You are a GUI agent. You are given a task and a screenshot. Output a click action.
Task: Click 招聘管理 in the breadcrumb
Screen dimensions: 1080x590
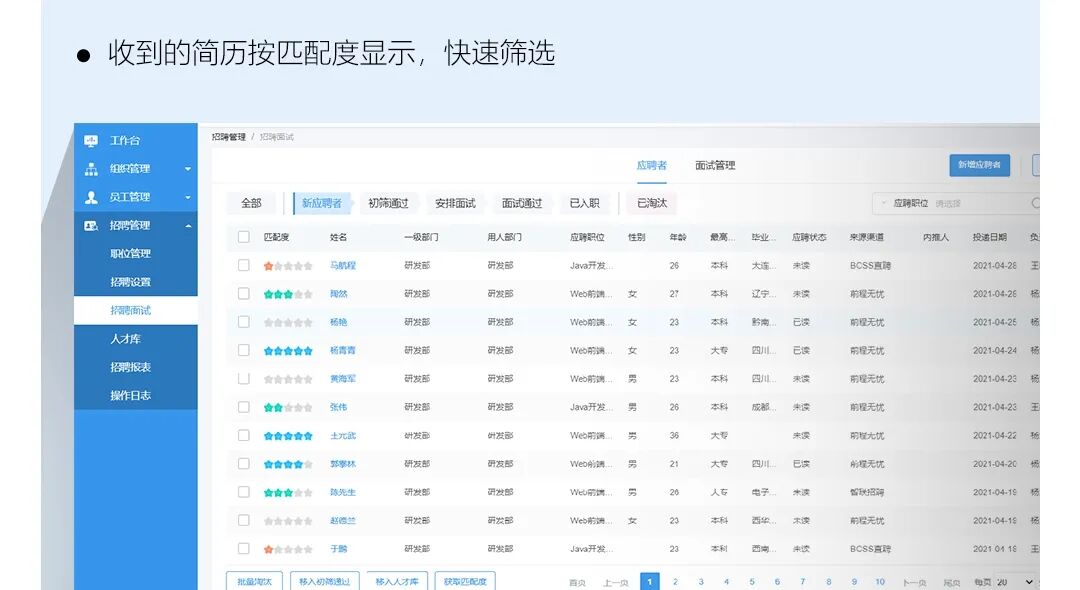point(229,137)
